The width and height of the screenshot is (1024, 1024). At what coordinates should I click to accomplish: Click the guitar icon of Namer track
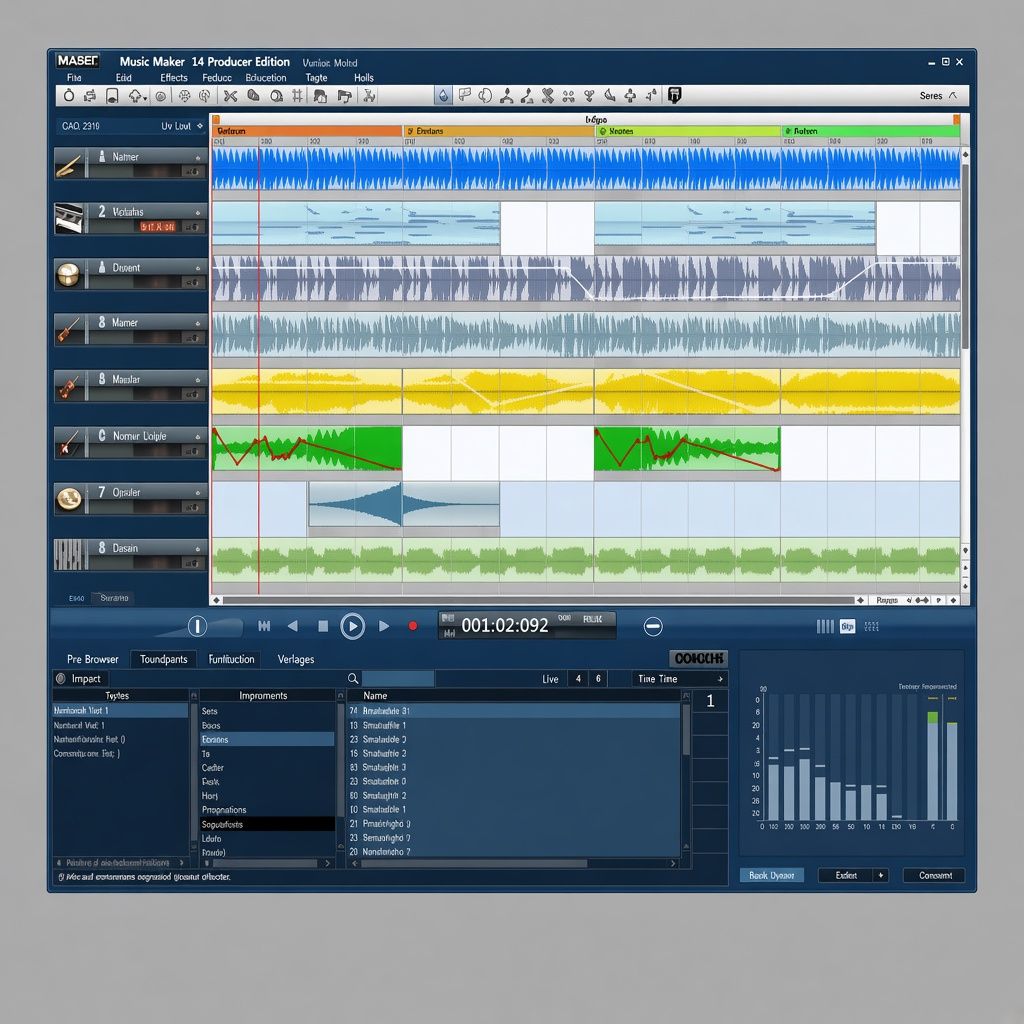coord(69,164)
